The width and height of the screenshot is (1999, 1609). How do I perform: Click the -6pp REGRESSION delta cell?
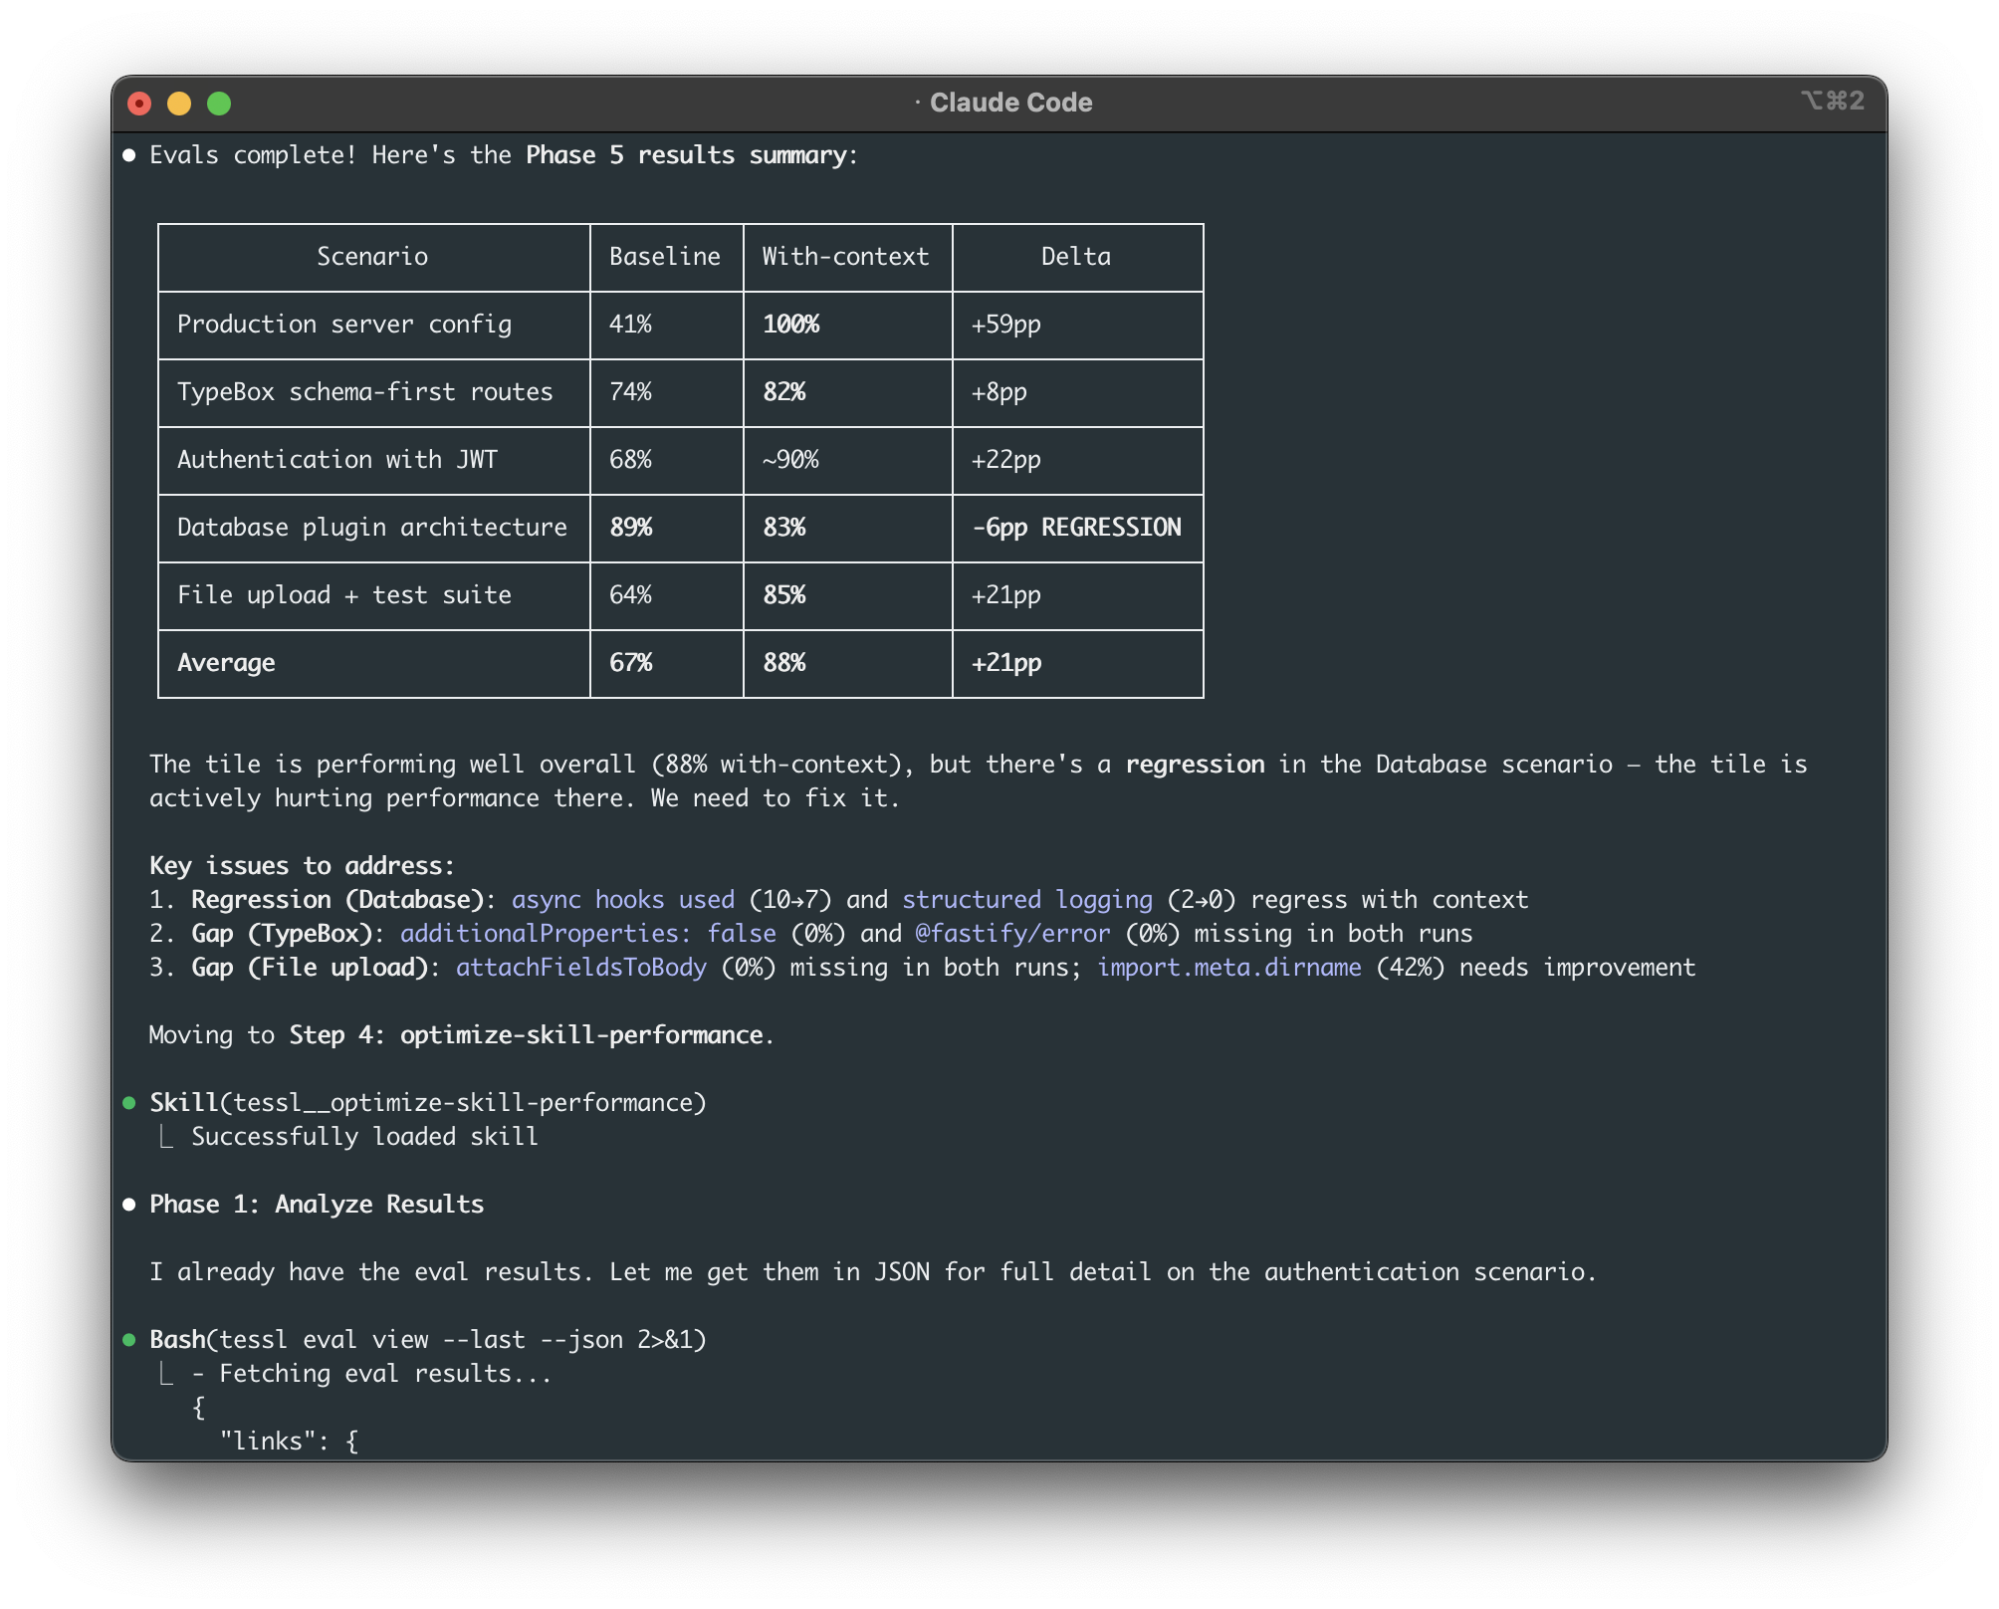click(1076, 527)
